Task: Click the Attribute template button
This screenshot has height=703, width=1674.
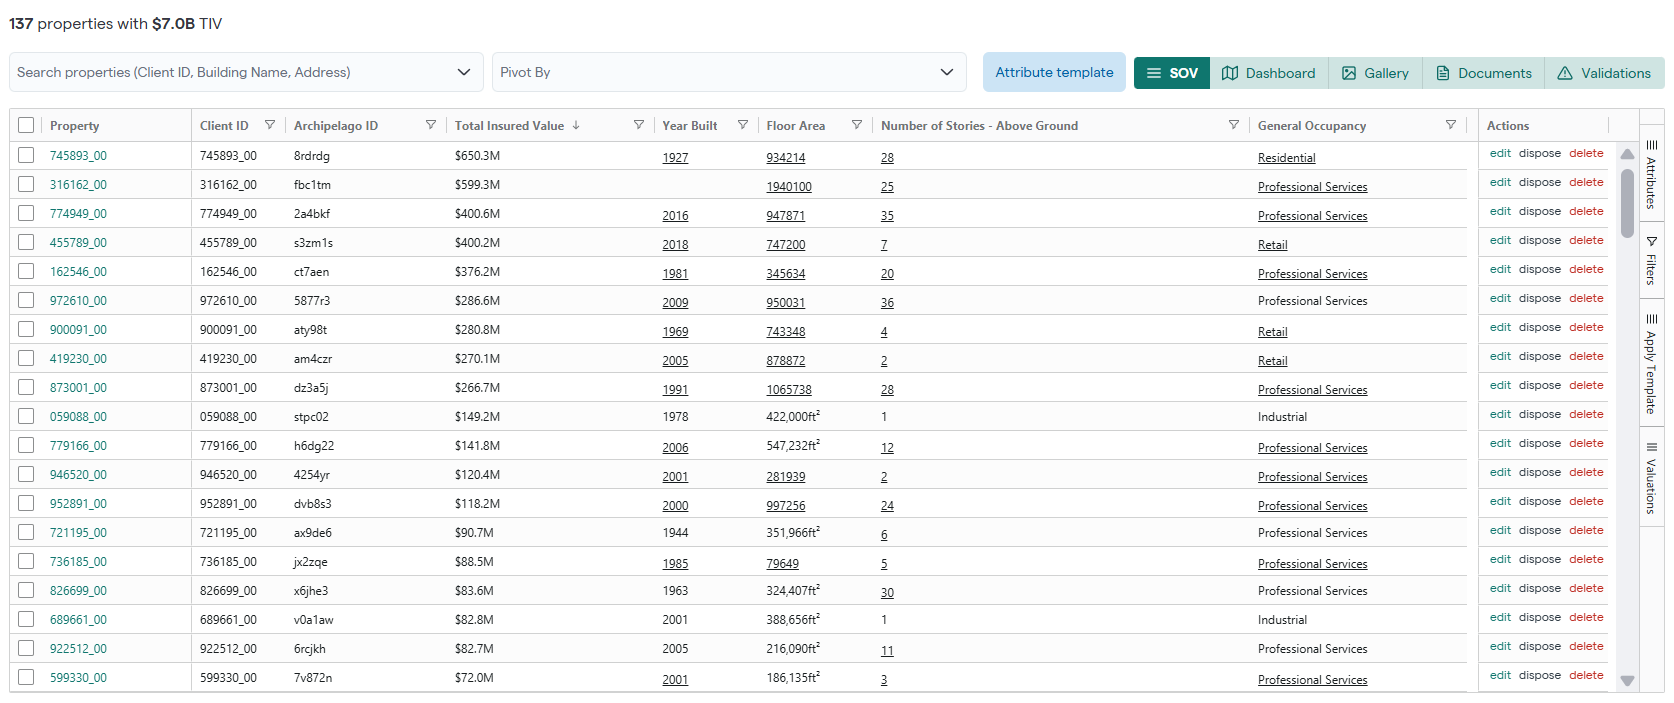Action: (x=1054, y=72)
